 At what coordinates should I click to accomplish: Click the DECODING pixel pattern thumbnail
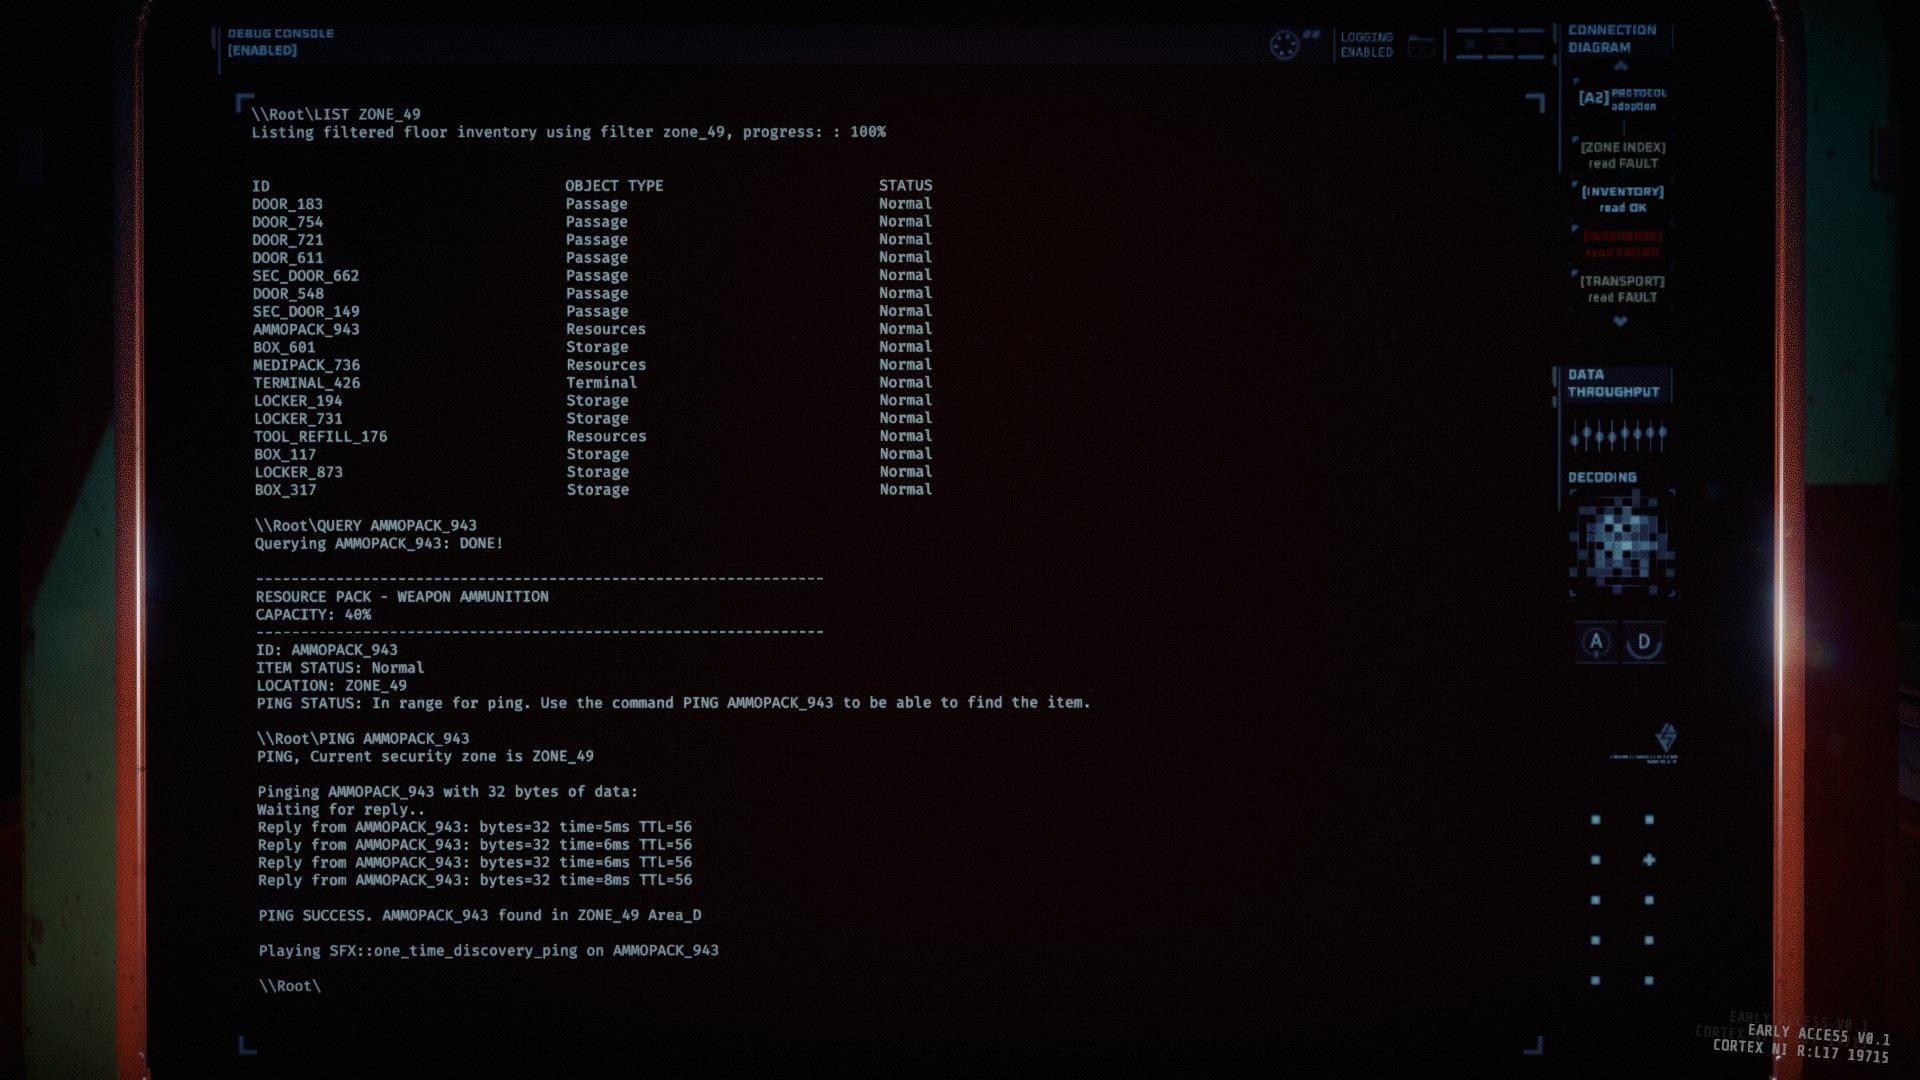tap(1621, 543)
